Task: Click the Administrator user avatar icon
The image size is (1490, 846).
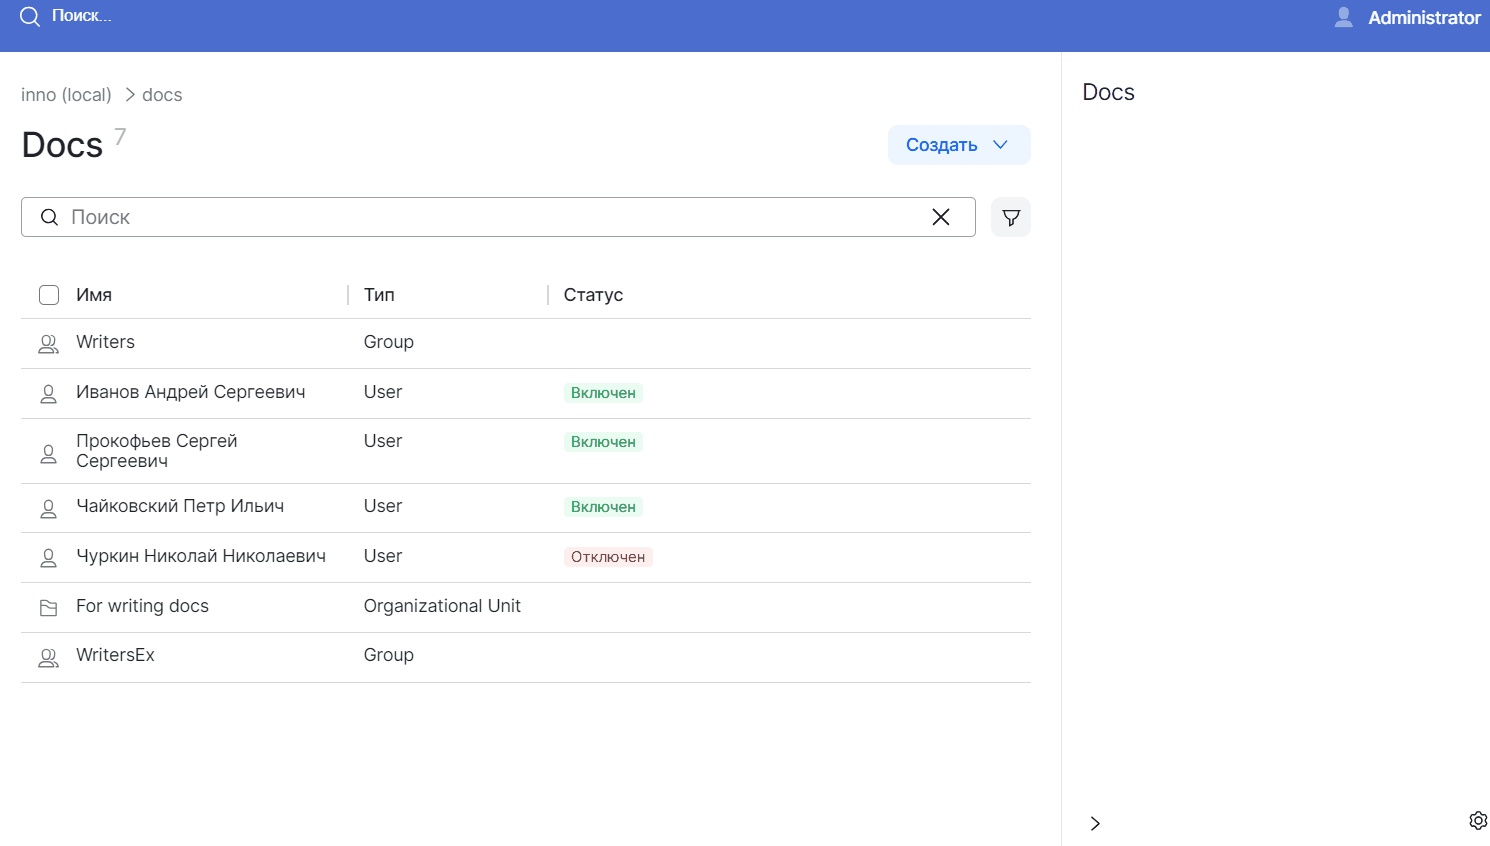Action: [1344, 17]
